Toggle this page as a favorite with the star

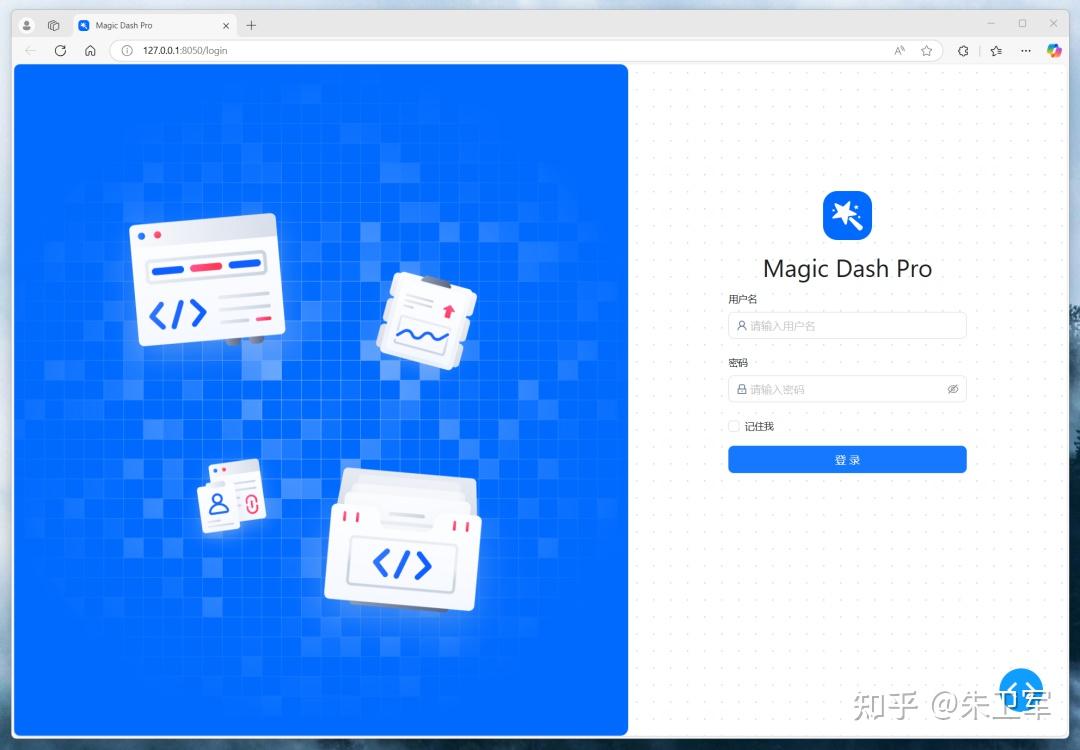point(927,50)
